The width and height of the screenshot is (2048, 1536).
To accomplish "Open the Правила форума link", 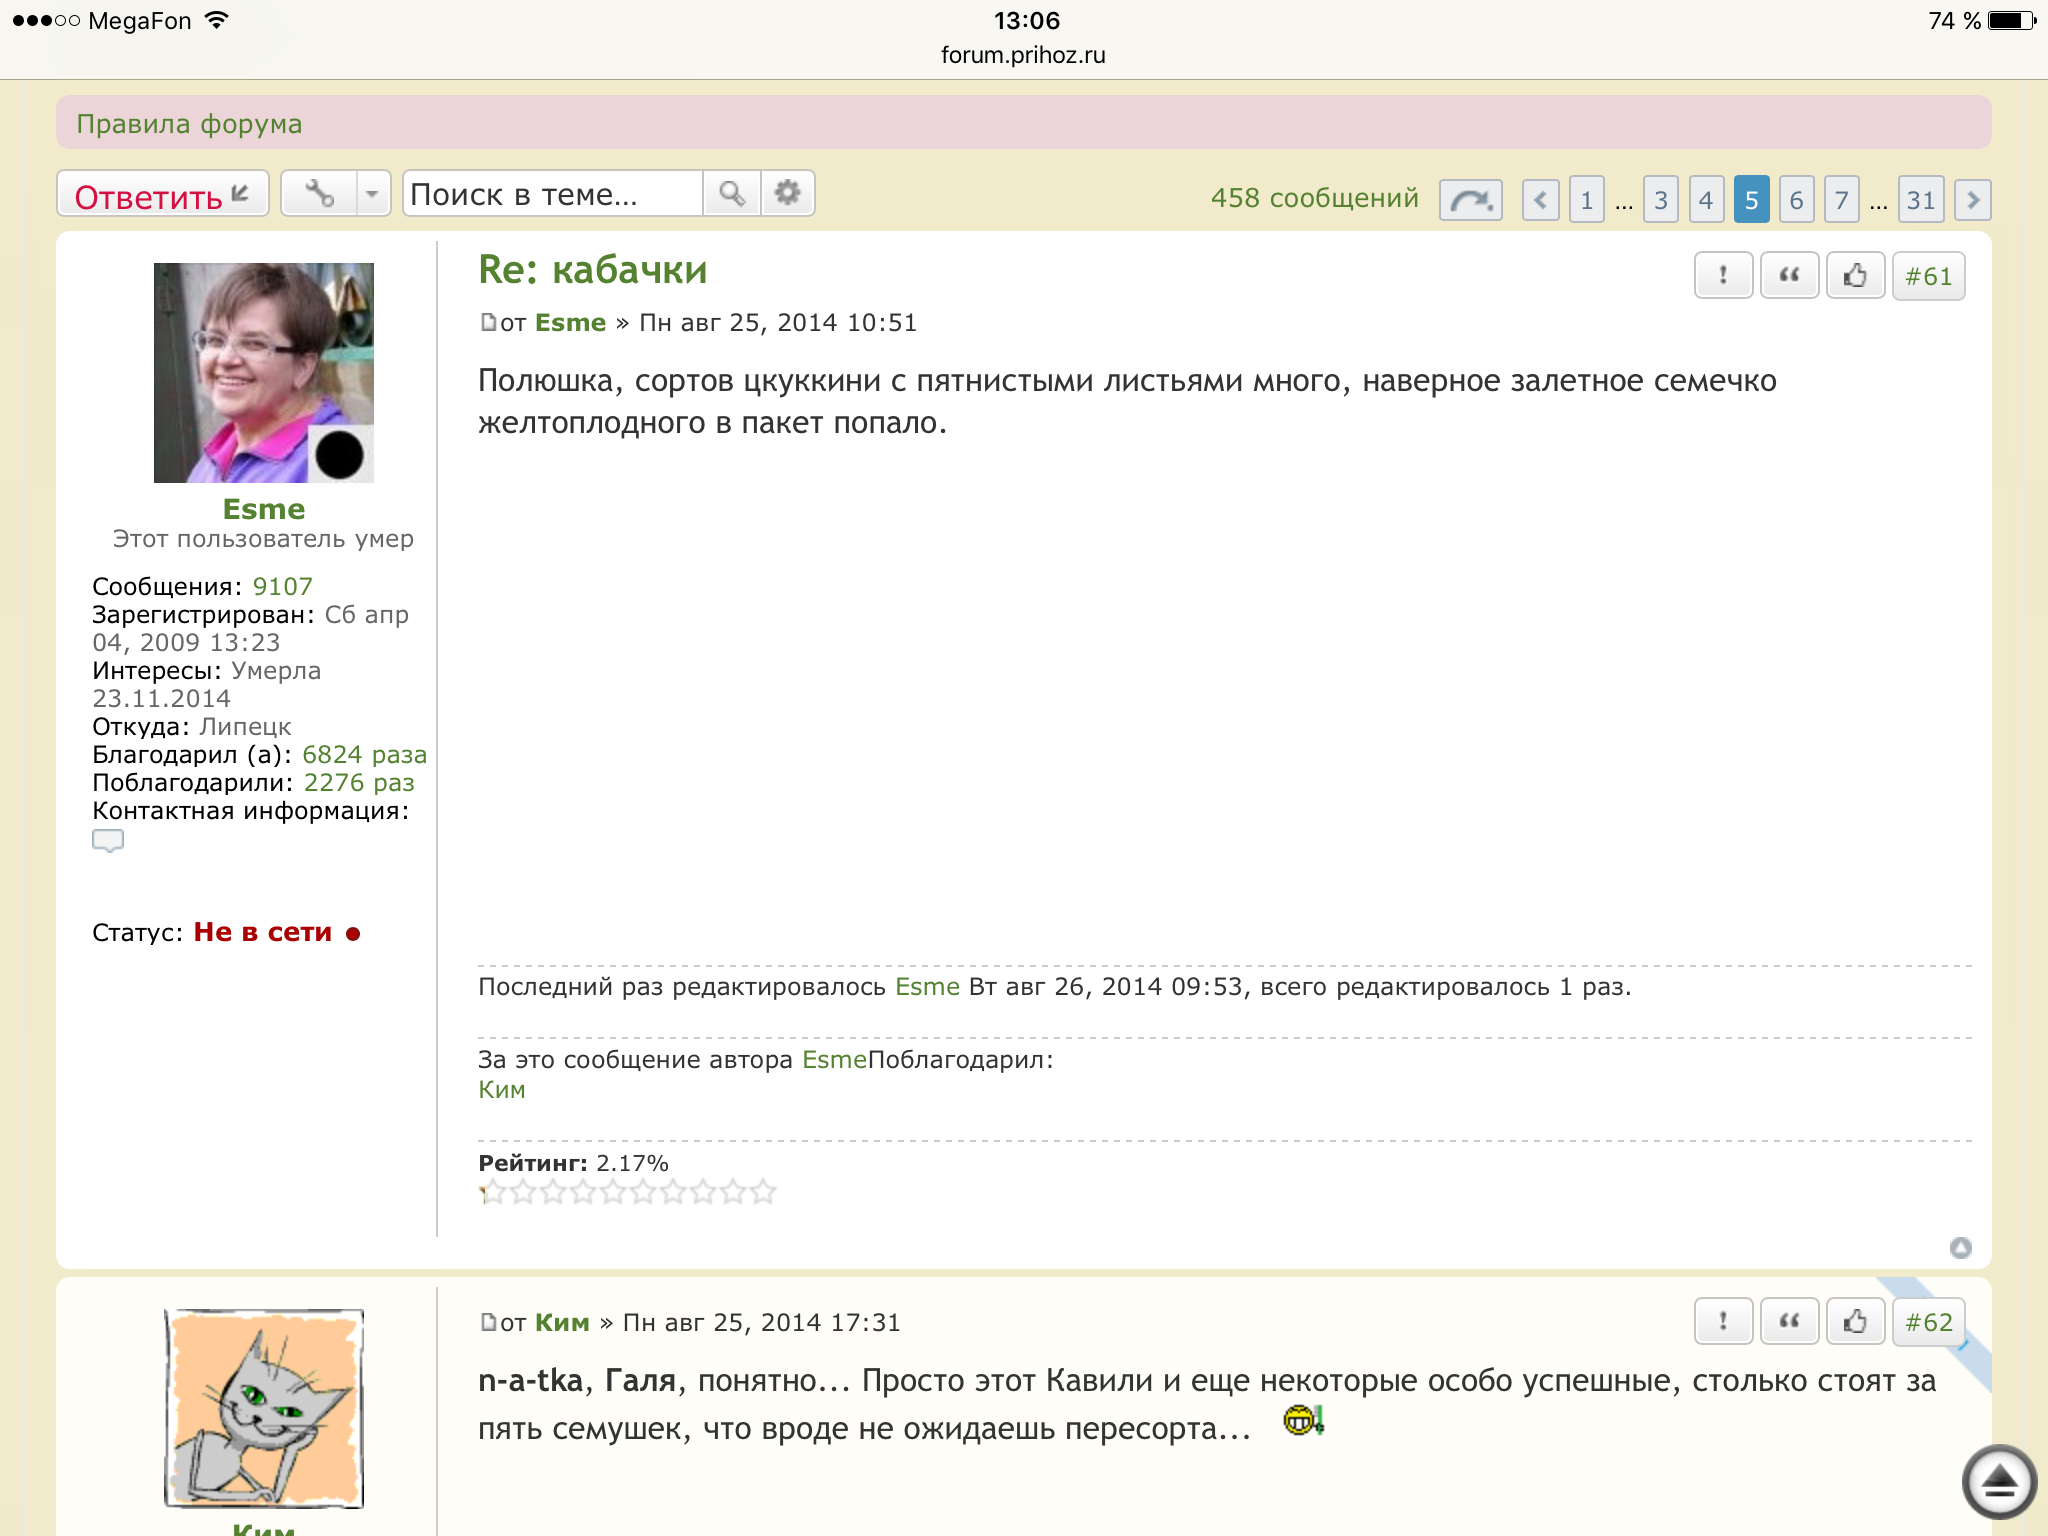I will point(189,124).
